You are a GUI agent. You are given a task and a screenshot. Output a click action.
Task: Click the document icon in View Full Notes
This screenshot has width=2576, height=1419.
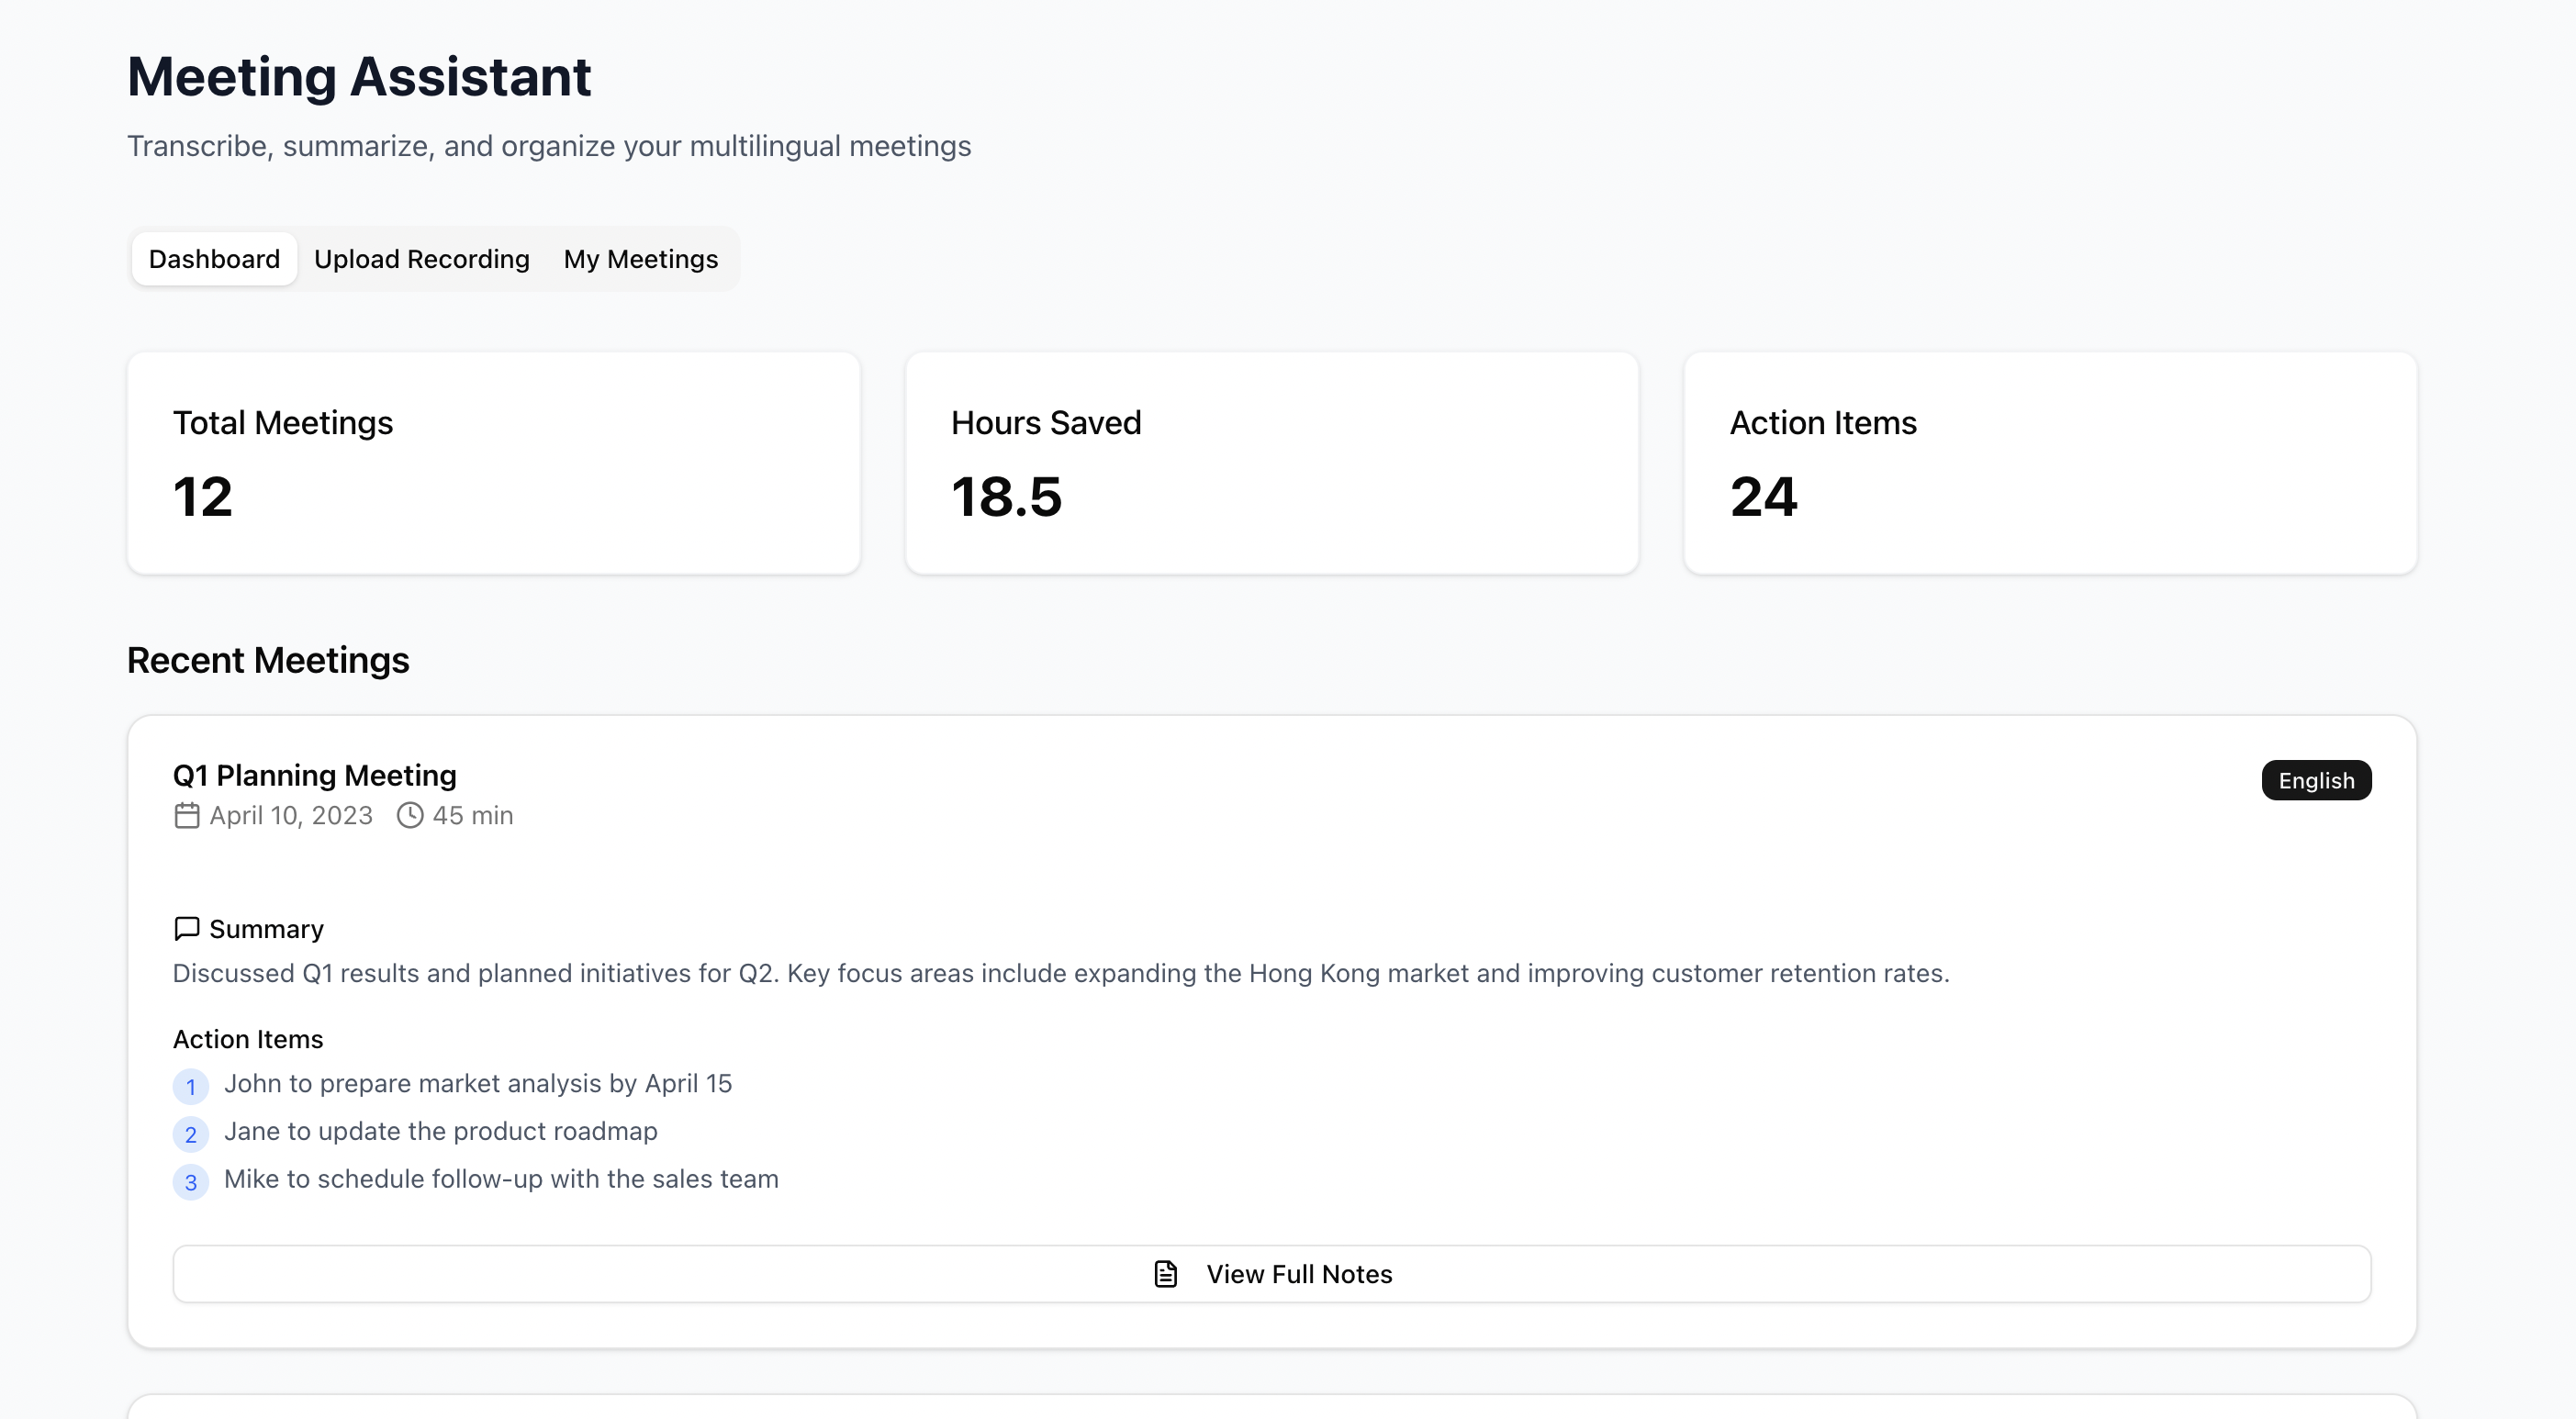1165,1273
